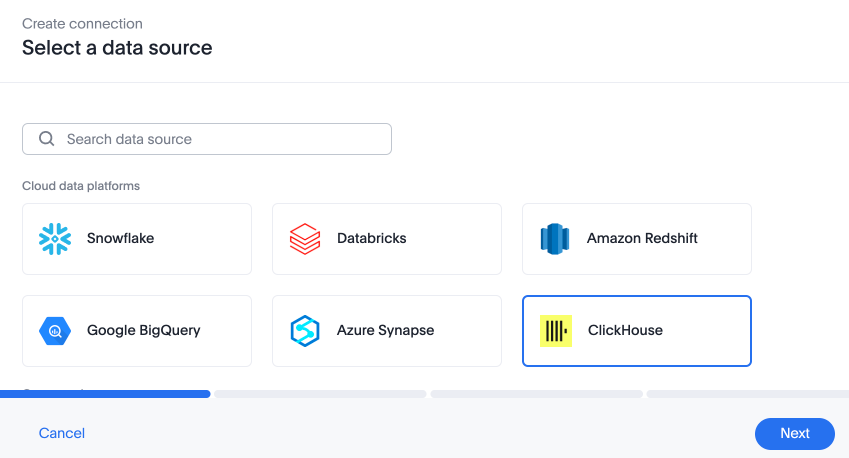Click the first blue progress step
The image size is (849, 458).
105,394
